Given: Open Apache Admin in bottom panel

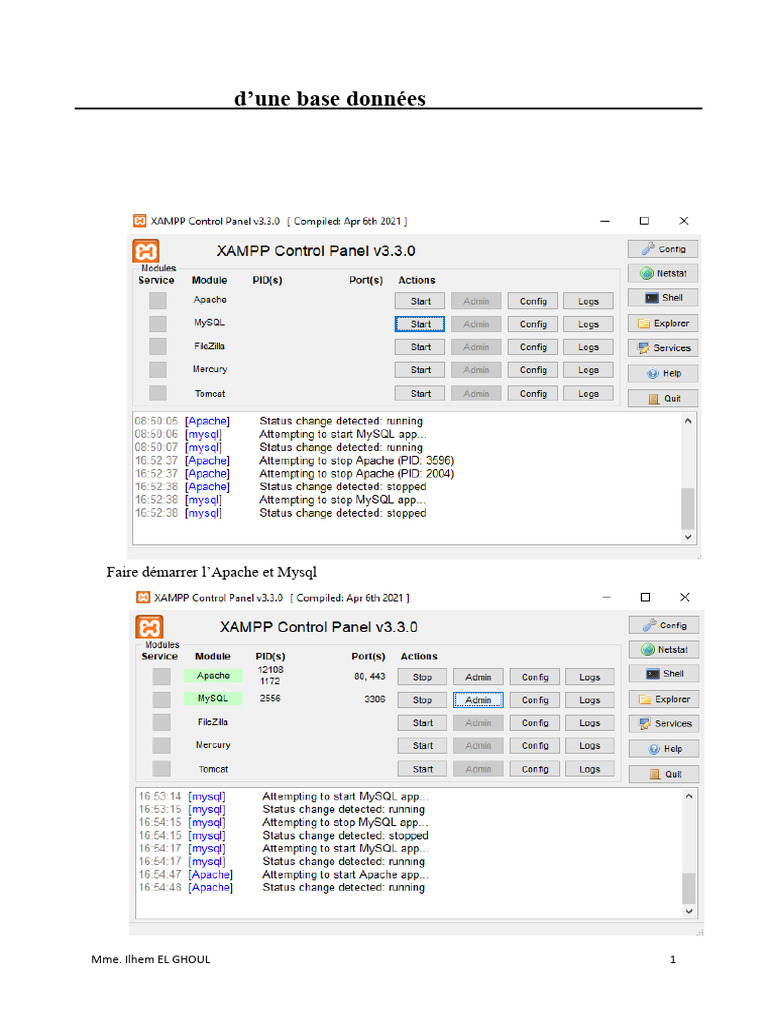Looking at the screenshot, I should [478, 677].
